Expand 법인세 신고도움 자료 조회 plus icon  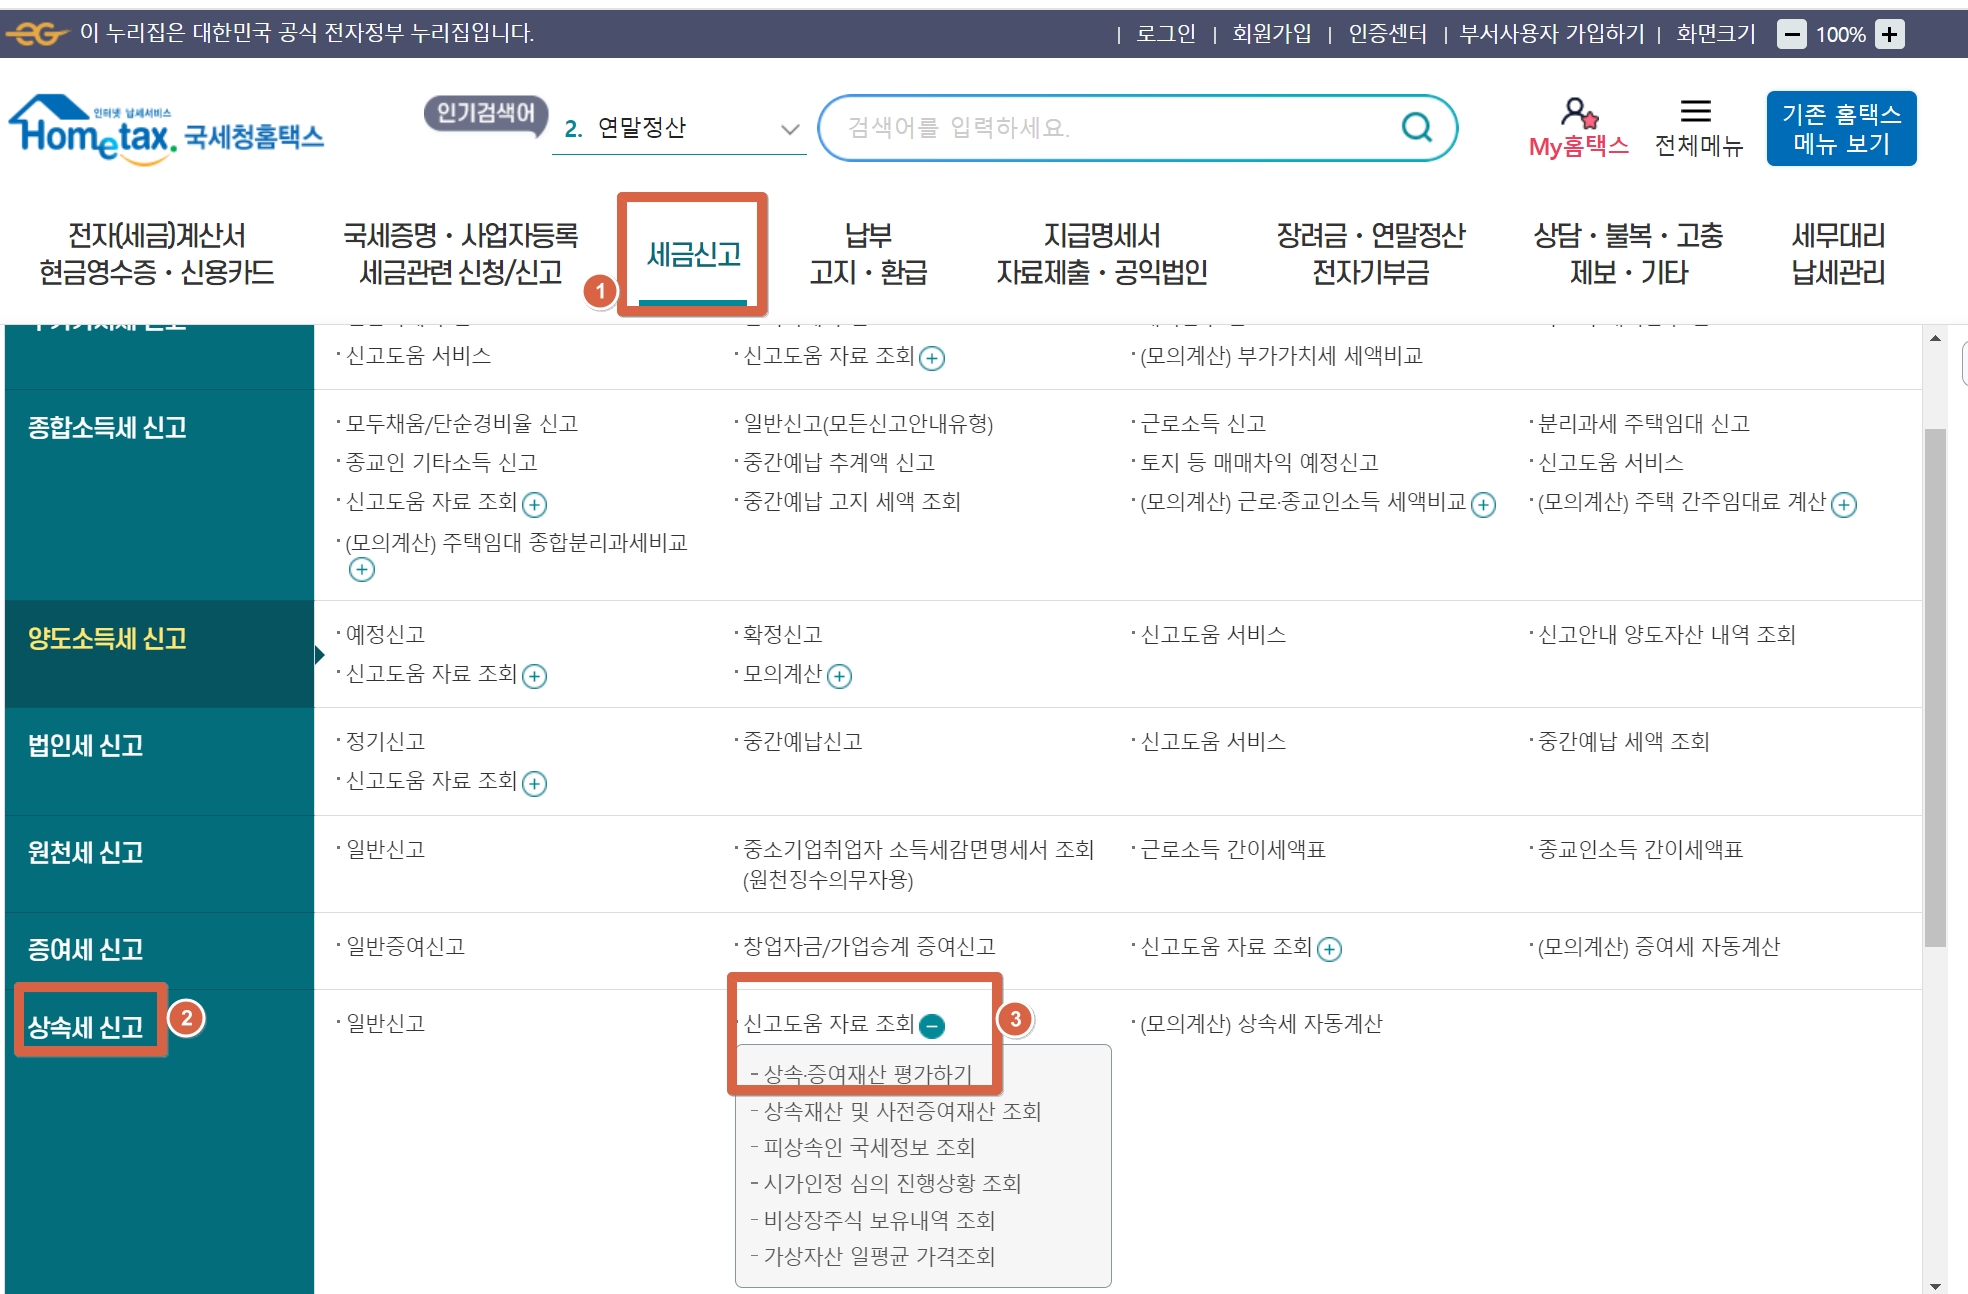pos(535,784)
